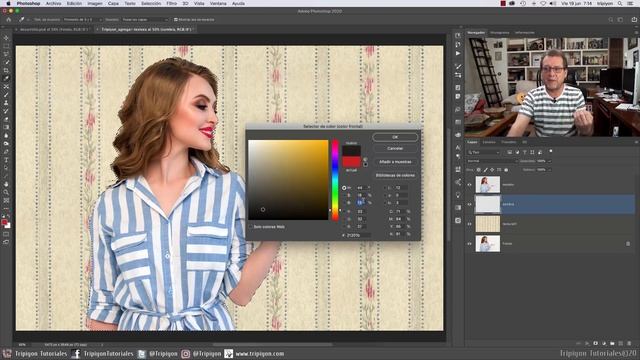Open the sample size dropdown in options bar
The width and height of the screenshot is (640, 360).
tap(81, 20)
